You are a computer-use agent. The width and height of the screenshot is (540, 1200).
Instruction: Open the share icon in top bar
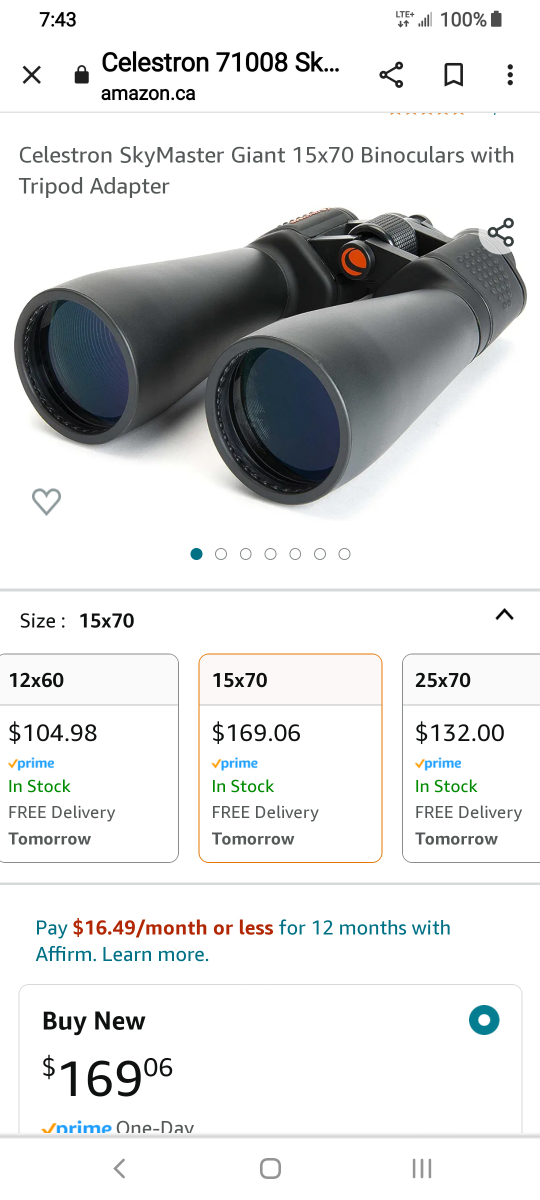click(x=391, y=75)
